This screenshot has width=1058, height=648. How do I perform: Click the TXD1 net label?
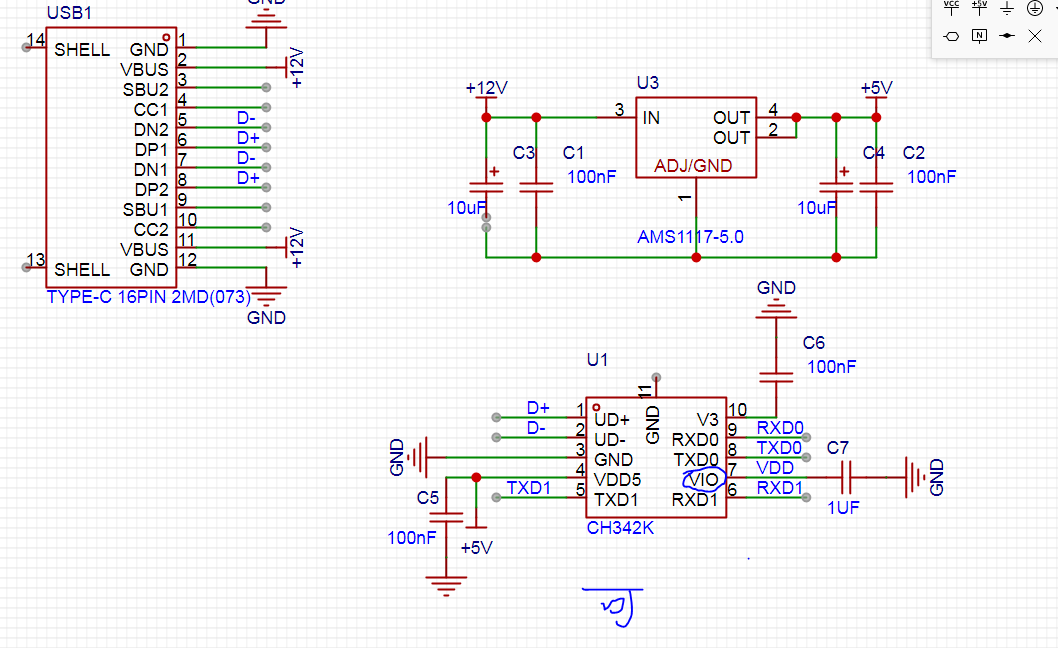pyautogui.click(x=528, y=487)
